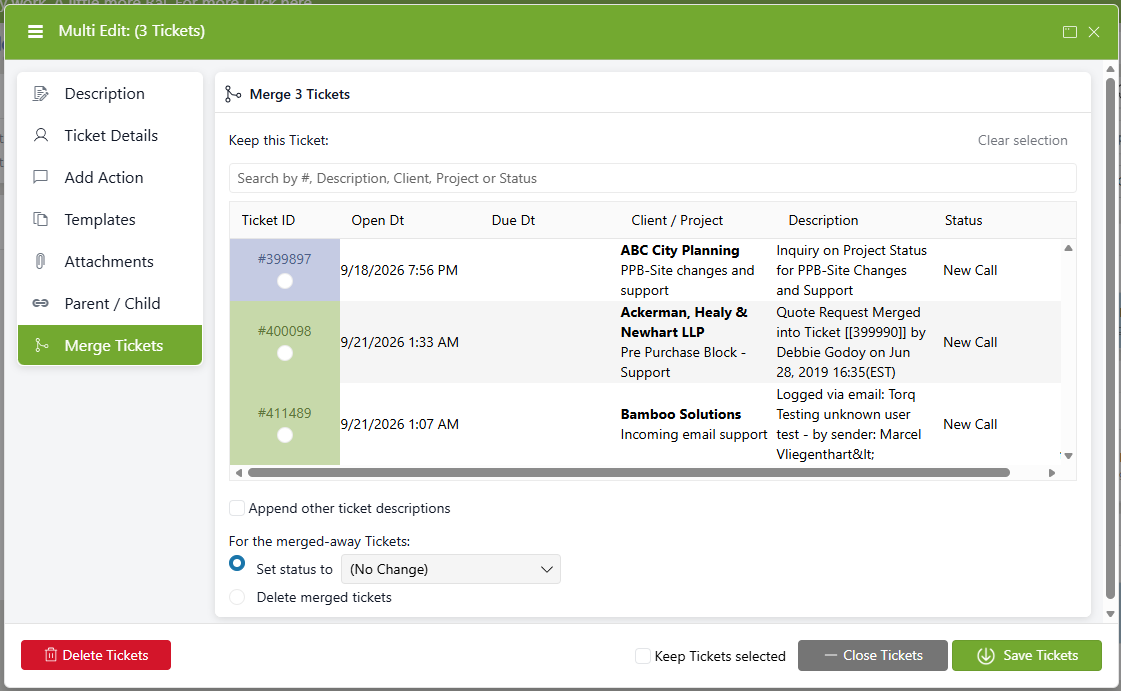Click the Ticket Details person icon

click(x=41, y=135)
